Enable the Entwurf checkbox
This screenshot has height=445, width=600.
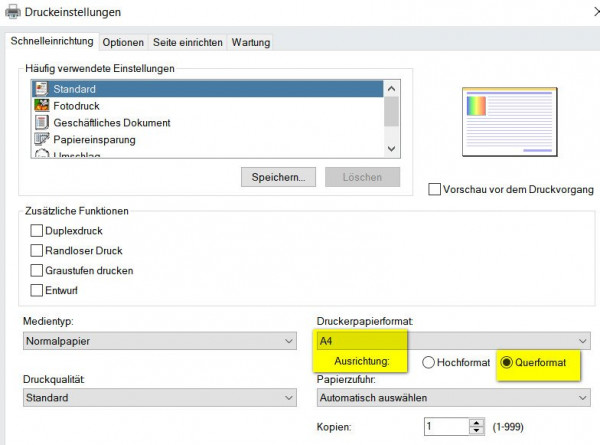(x=36, y=290)
